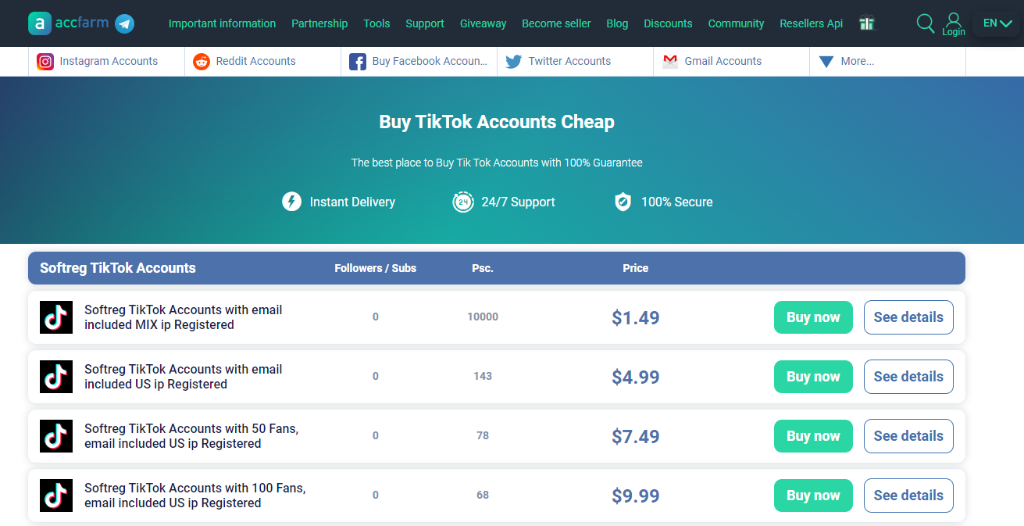
Task: Click the Instant Delivery lightning icon
Action: click(x=291, y=201)
